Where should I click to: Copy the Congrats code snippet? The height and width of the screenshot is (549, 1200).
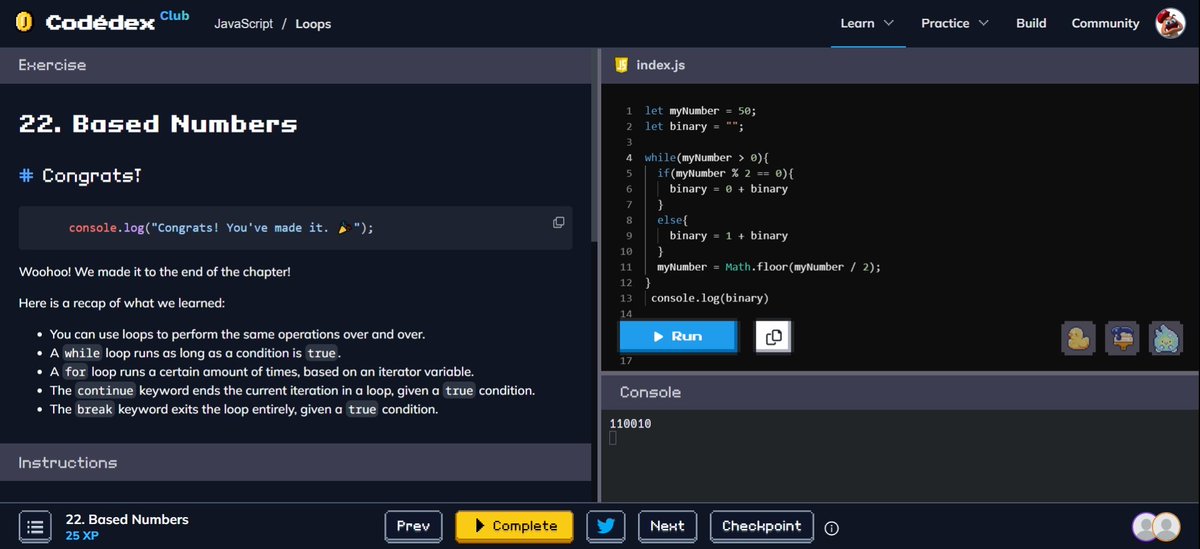click(559, 222)
